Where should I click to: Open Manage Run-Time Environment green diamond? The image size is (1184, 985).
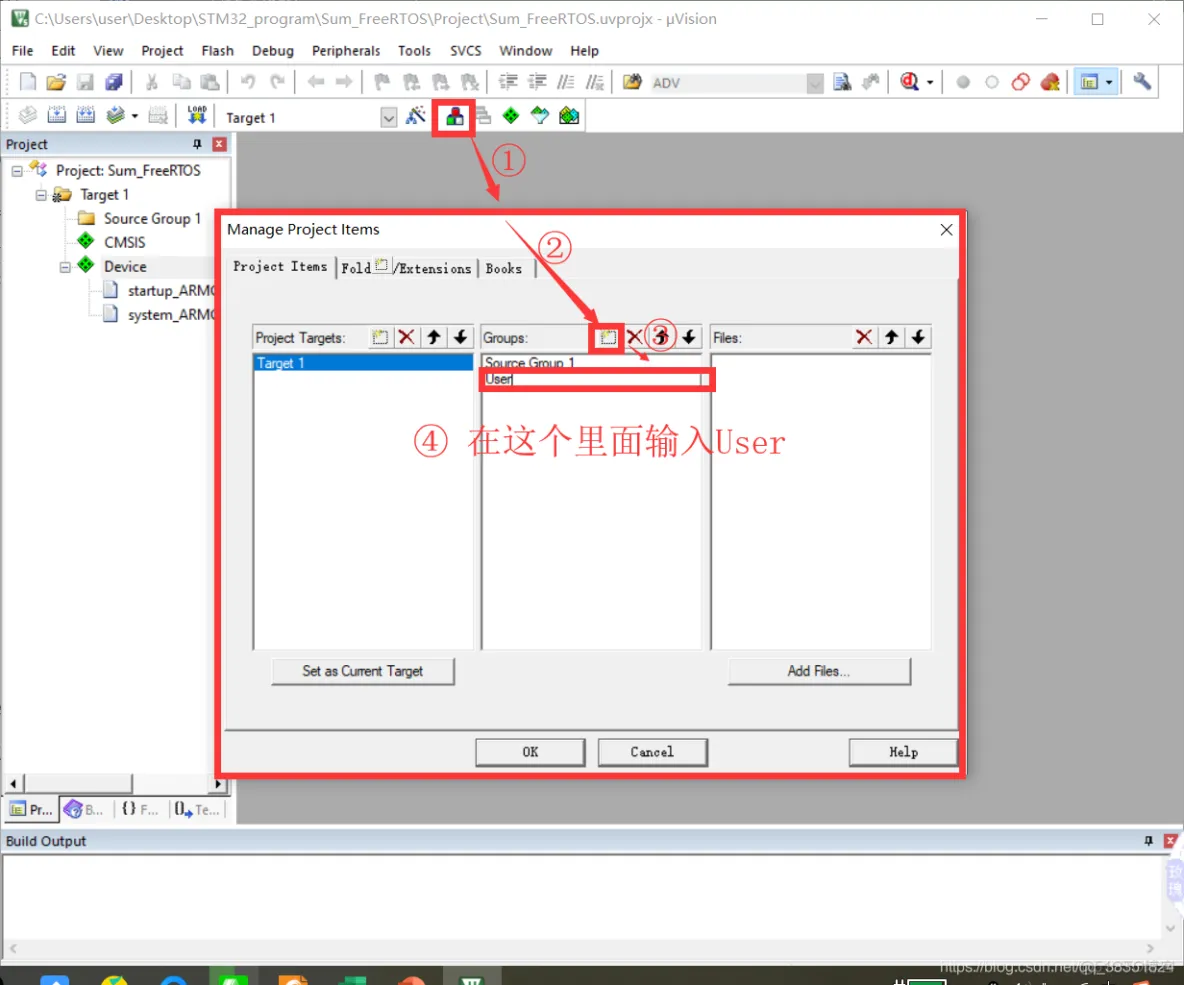(511, 116)
